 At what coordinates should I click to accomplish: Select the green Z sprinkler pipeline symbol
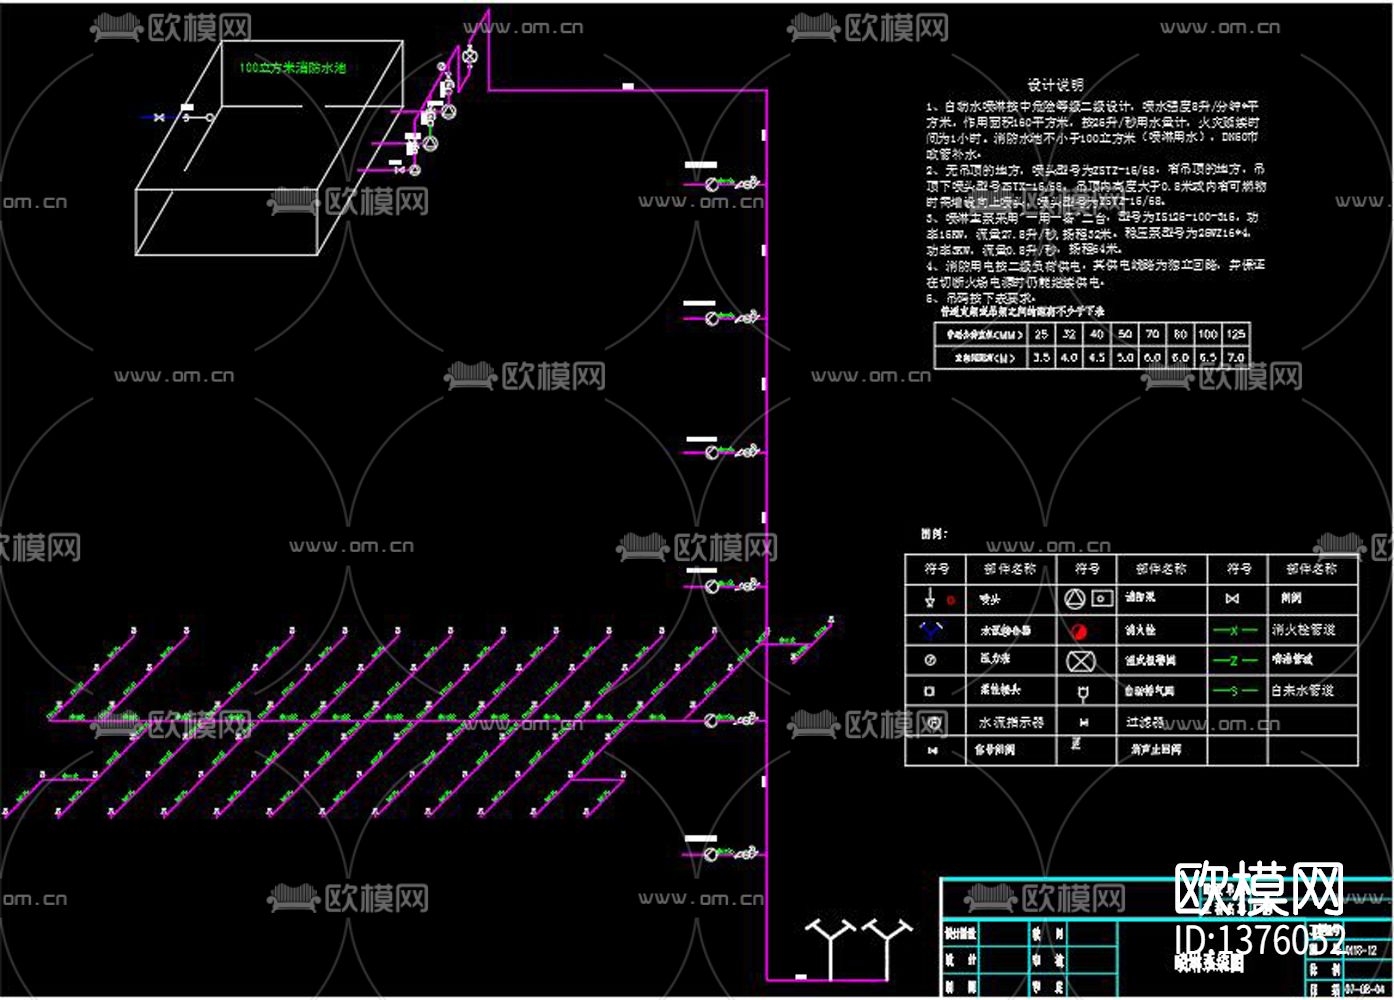pyautogui.click(x=1235, y=660)
